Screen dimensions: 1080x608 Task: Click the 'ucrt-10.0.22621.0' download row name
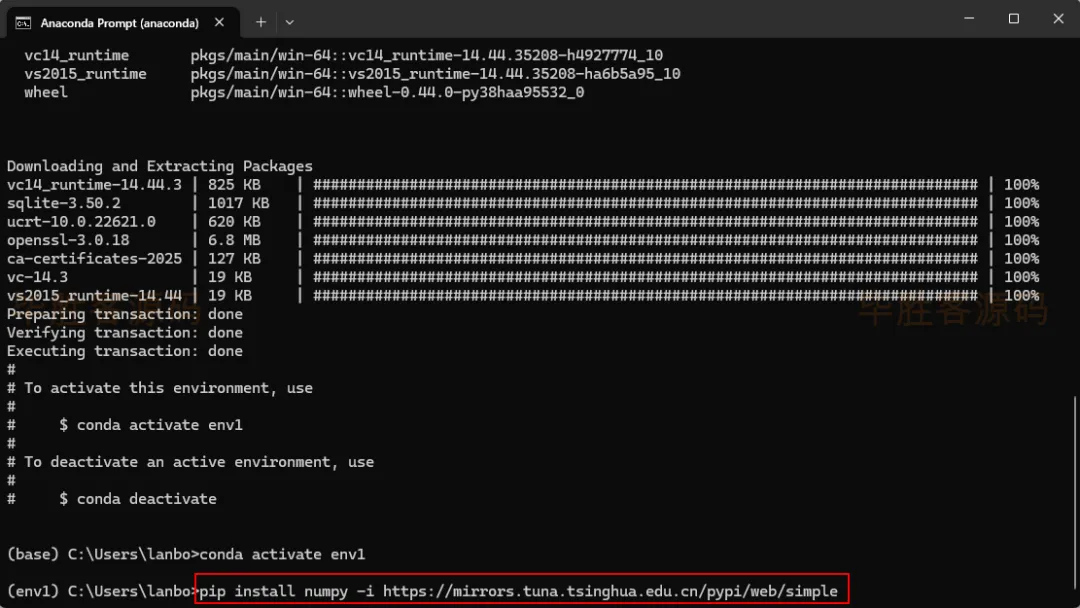(x=81, y=222)
